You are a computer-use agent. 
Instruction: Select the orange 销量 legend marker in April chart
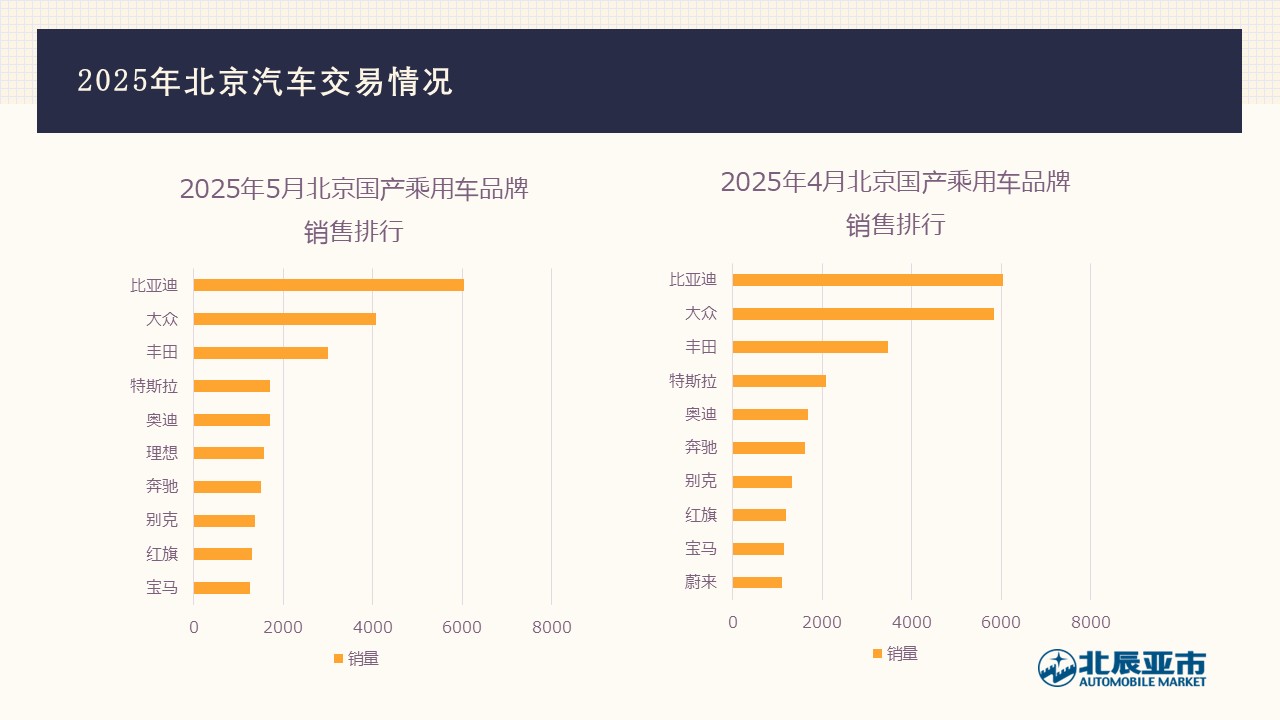click(877, 653)
